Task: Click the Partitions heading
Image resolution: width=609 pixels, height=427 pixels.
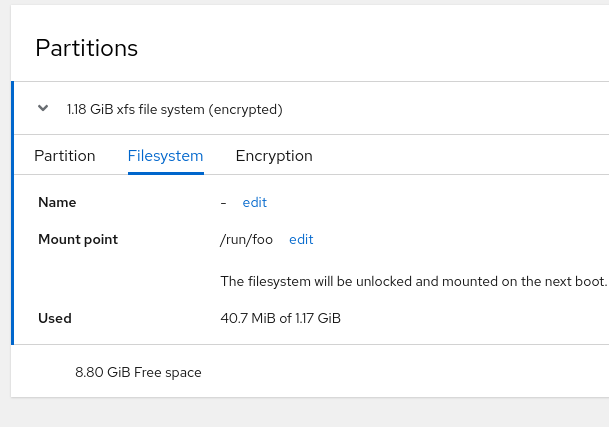Action: (86, 48)
